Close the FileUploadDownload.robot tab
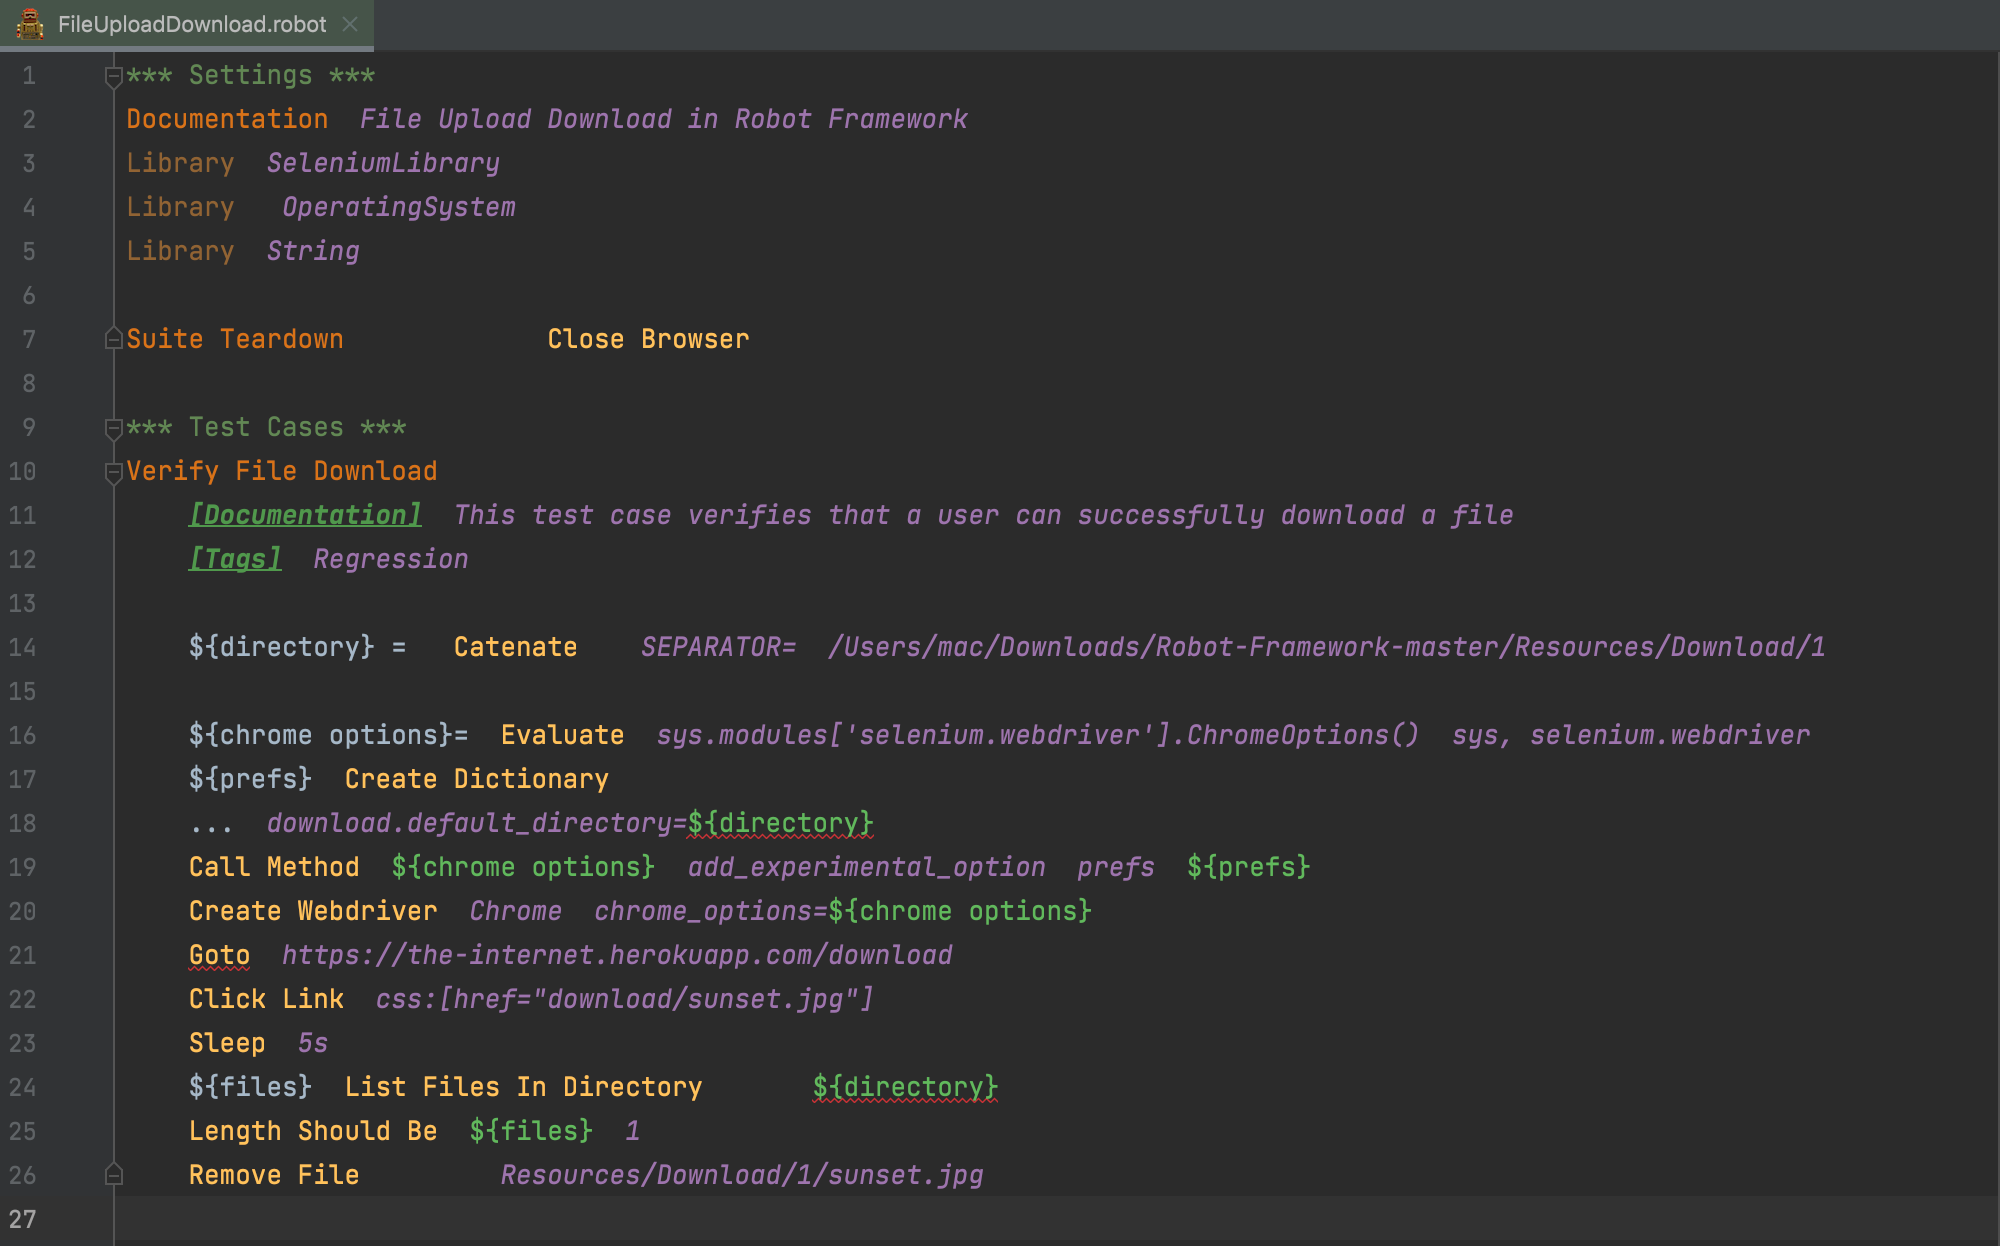The height and width of the screenshot is (1246, 2000). (349, 24)
